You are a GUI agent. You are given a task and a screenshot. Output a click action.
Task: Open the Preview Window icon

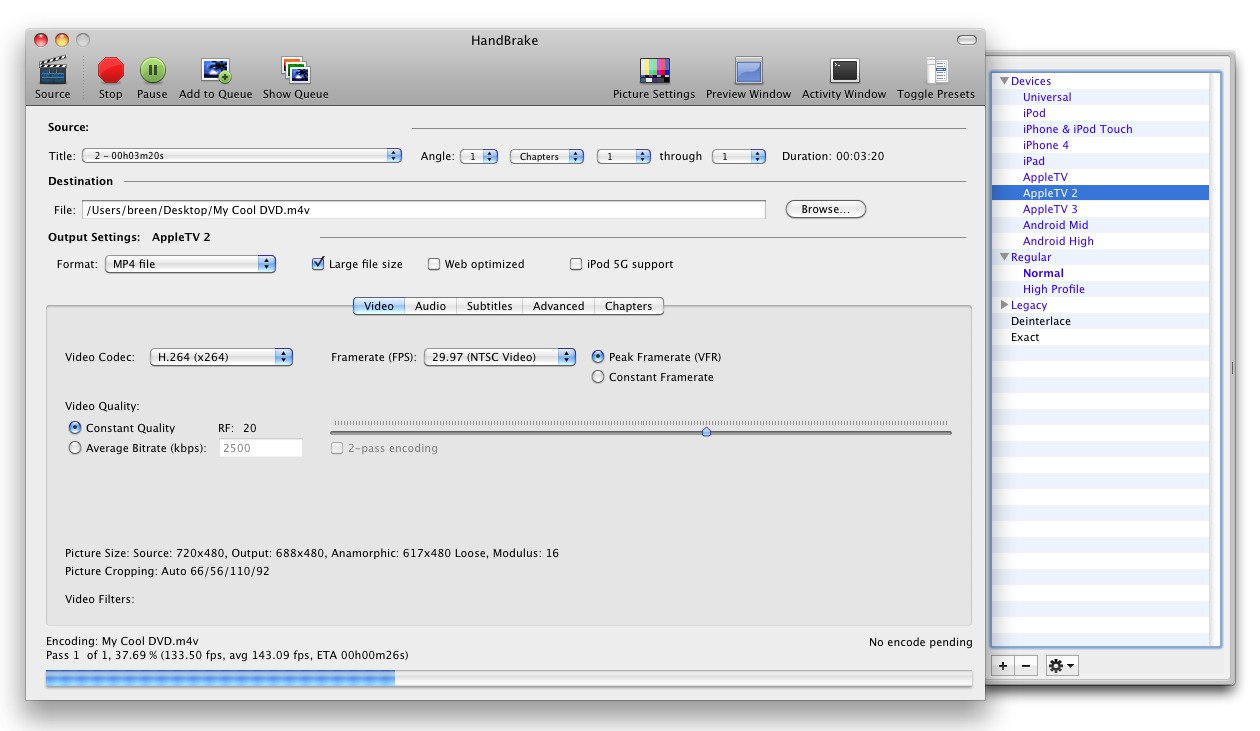[748, 70]
